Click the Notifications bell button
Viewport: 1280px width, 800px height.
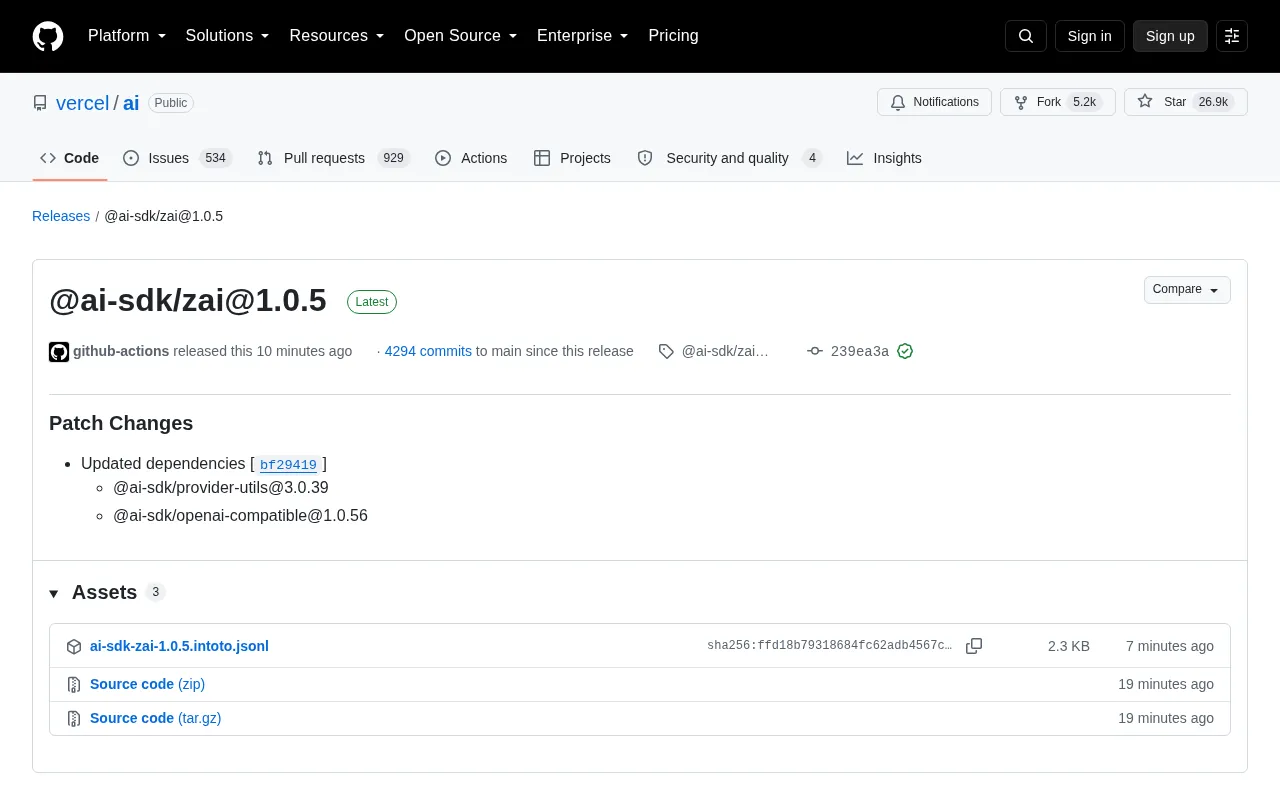pos(934,102)
